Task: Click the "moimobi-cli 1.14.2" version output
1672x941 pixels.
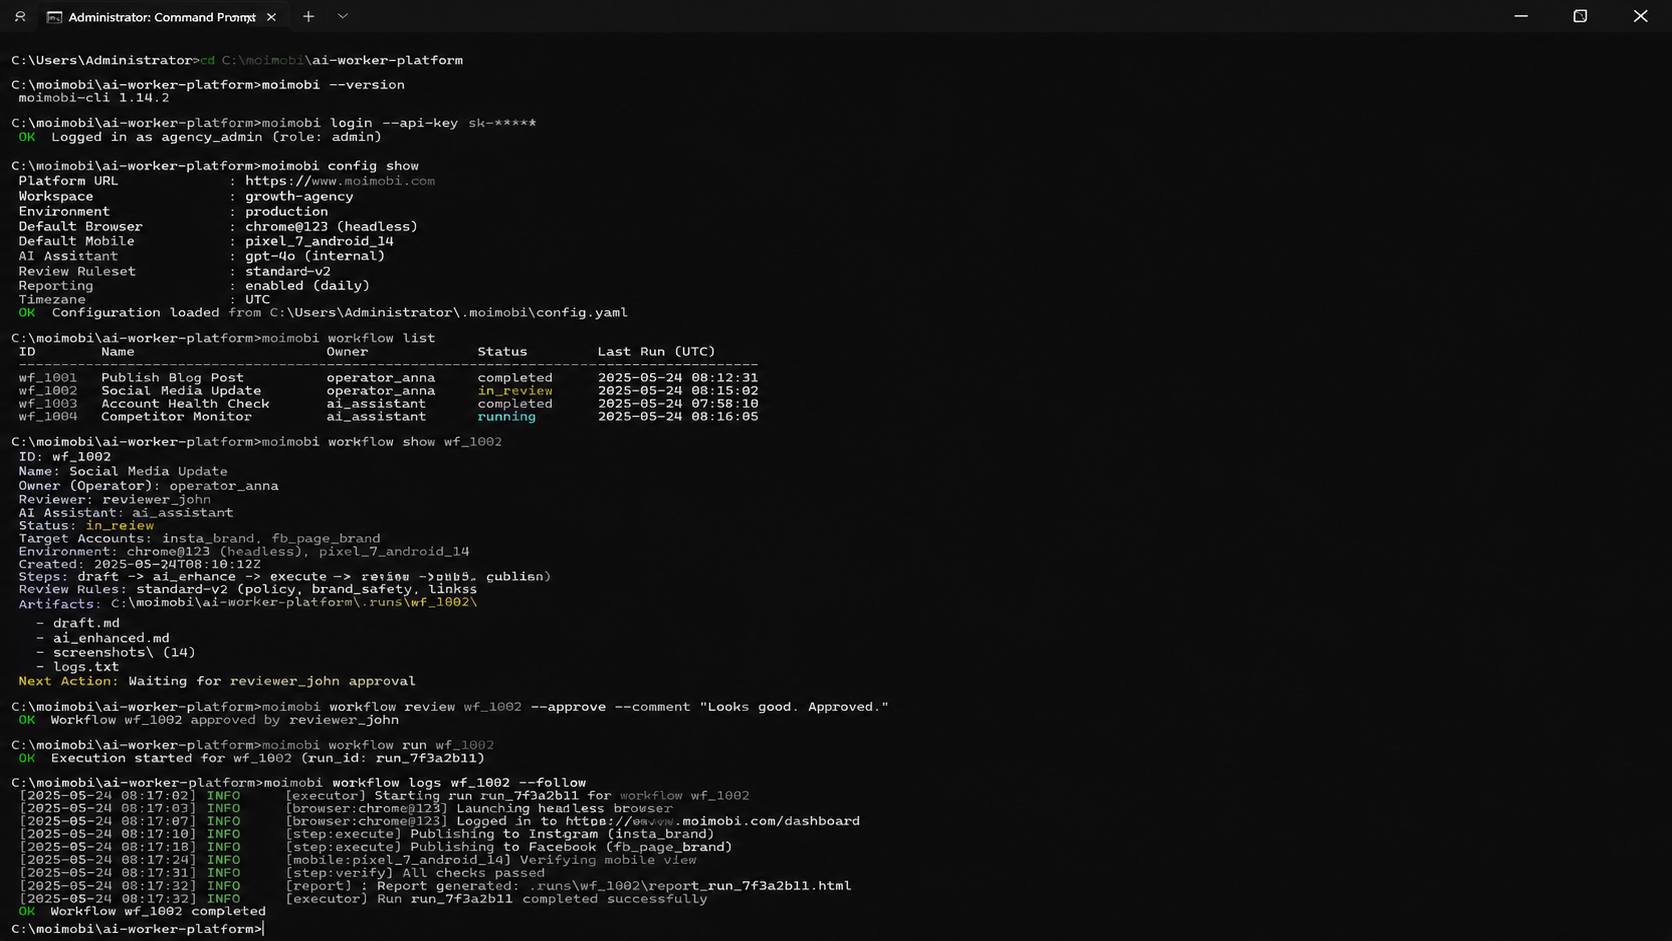Action: 94,98
